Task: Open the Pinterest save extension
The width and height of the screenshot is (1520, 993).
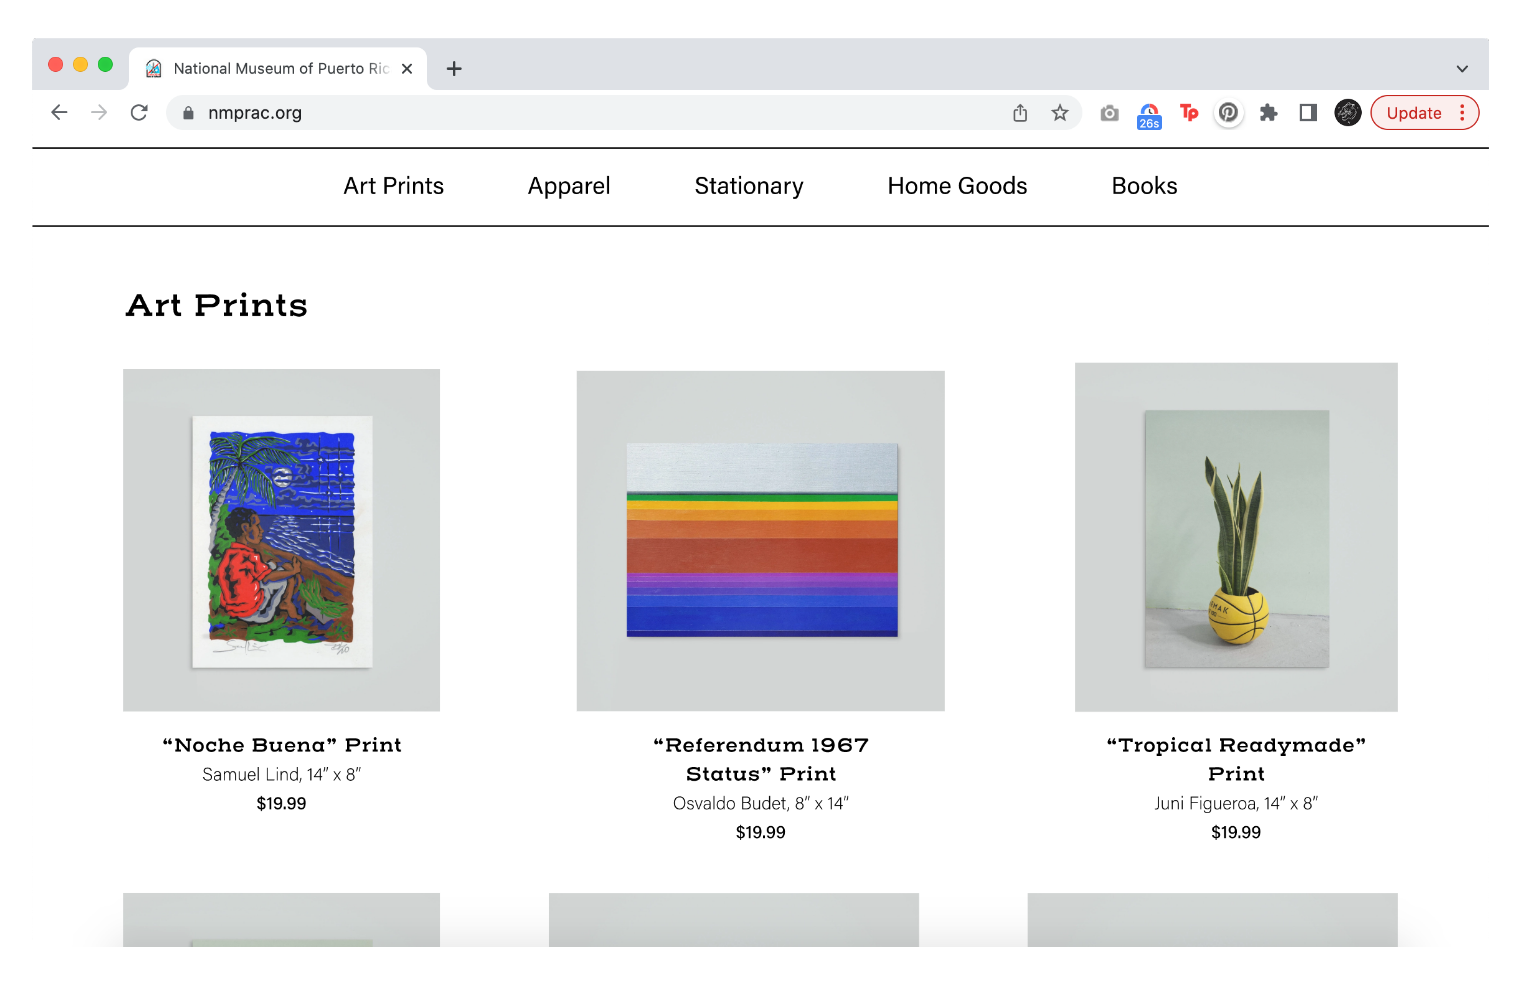Action: point(1229,113)
